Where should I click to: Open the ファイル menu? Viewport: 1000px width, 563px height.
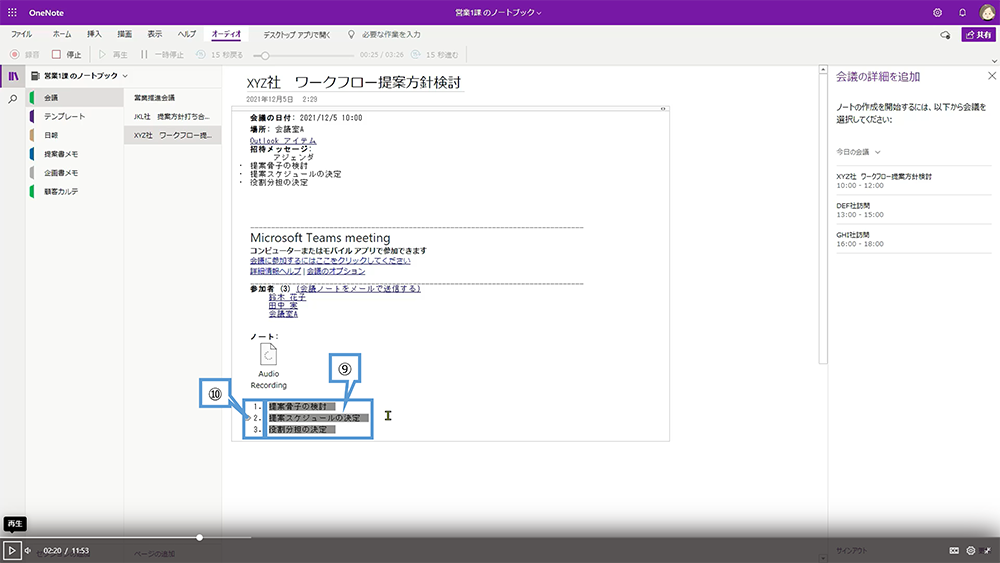coord(22,34)
